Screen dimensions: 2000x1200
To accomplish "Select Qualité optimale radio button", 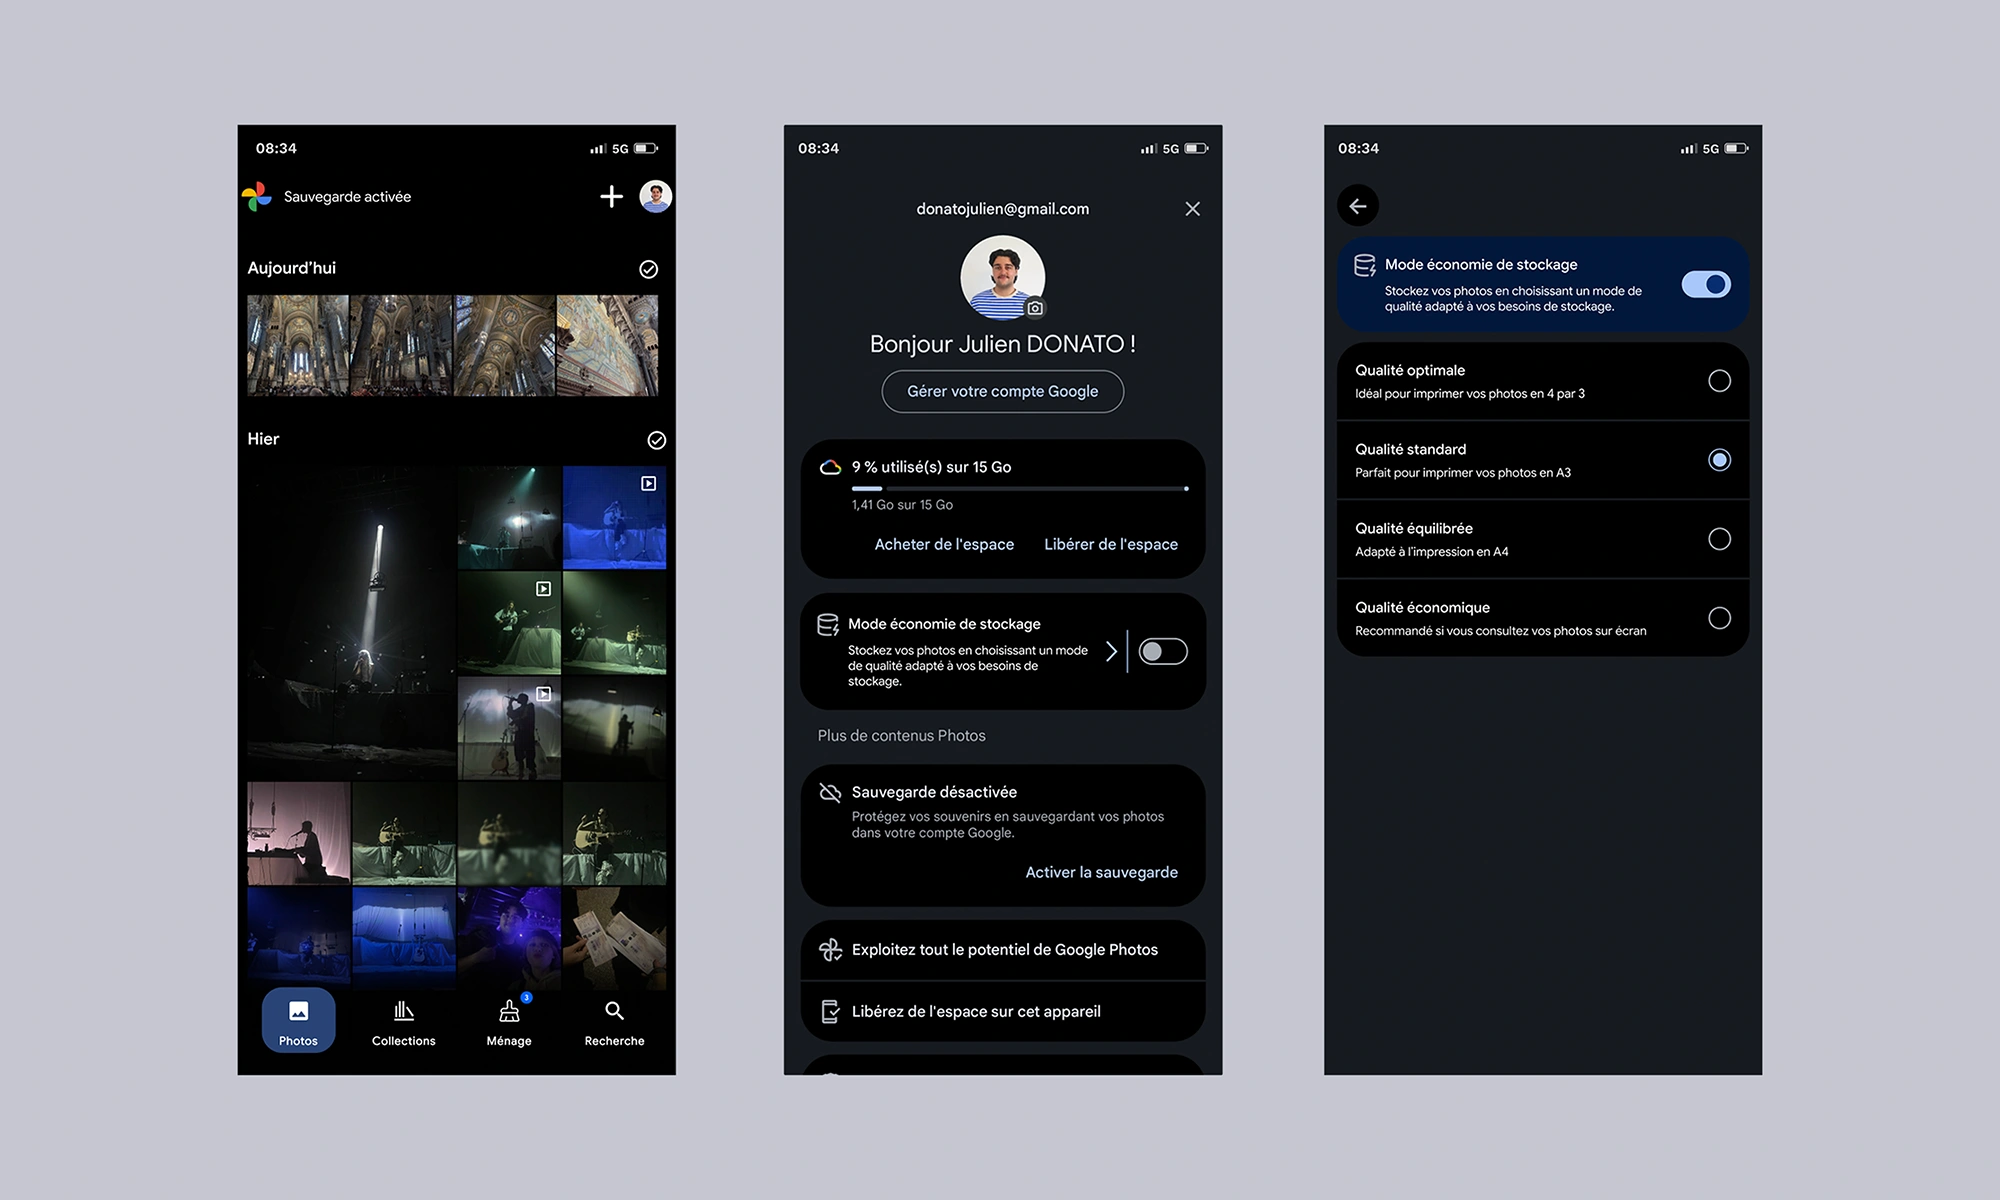I will click(x=1719, y=381).
